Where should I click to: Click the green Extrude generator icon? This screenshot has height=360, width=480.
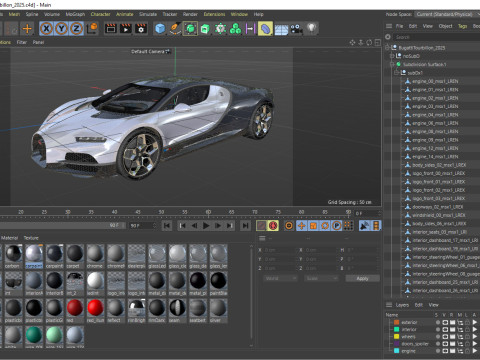[205, 29]
